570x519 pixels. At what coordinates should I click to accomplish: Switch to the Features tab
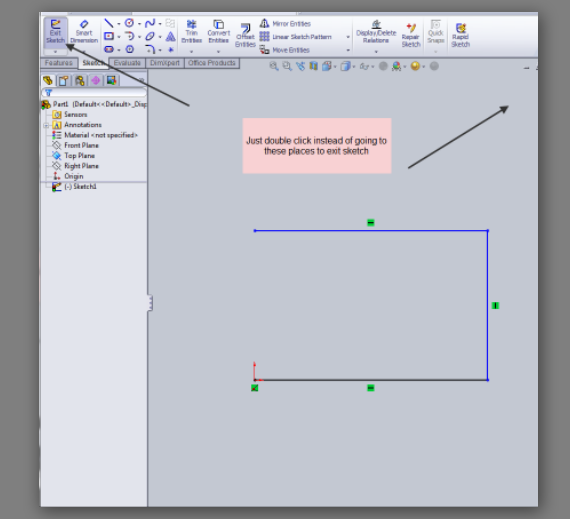pos(59,63)
